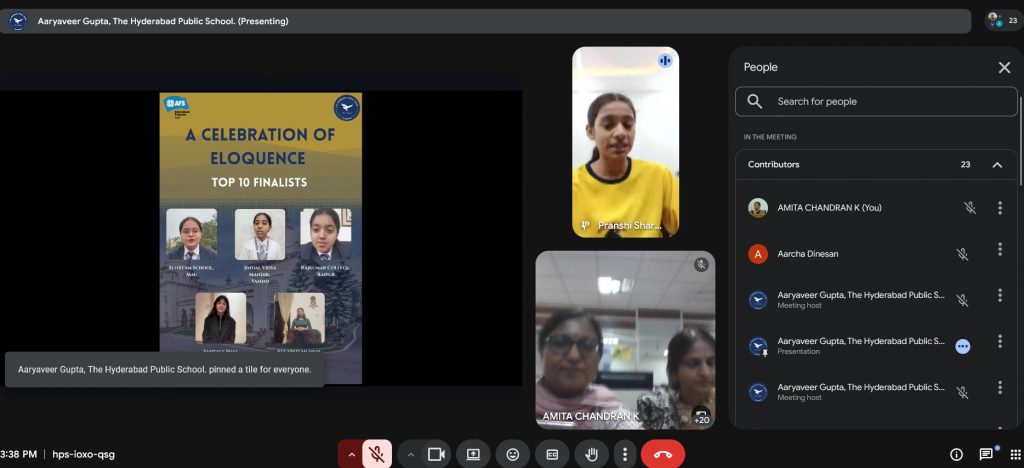This screenshot has width=1024, height=468.
Task: Open more actions for AMITA CHANDRAN K (You)
Action: (x=1000, y=208)
